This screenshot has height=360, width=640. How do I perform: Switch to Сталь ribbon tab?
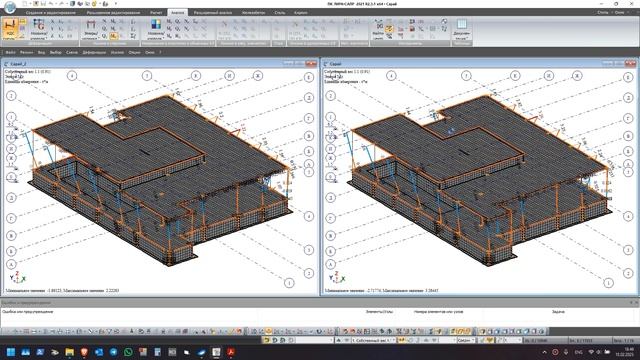[280, 13]
